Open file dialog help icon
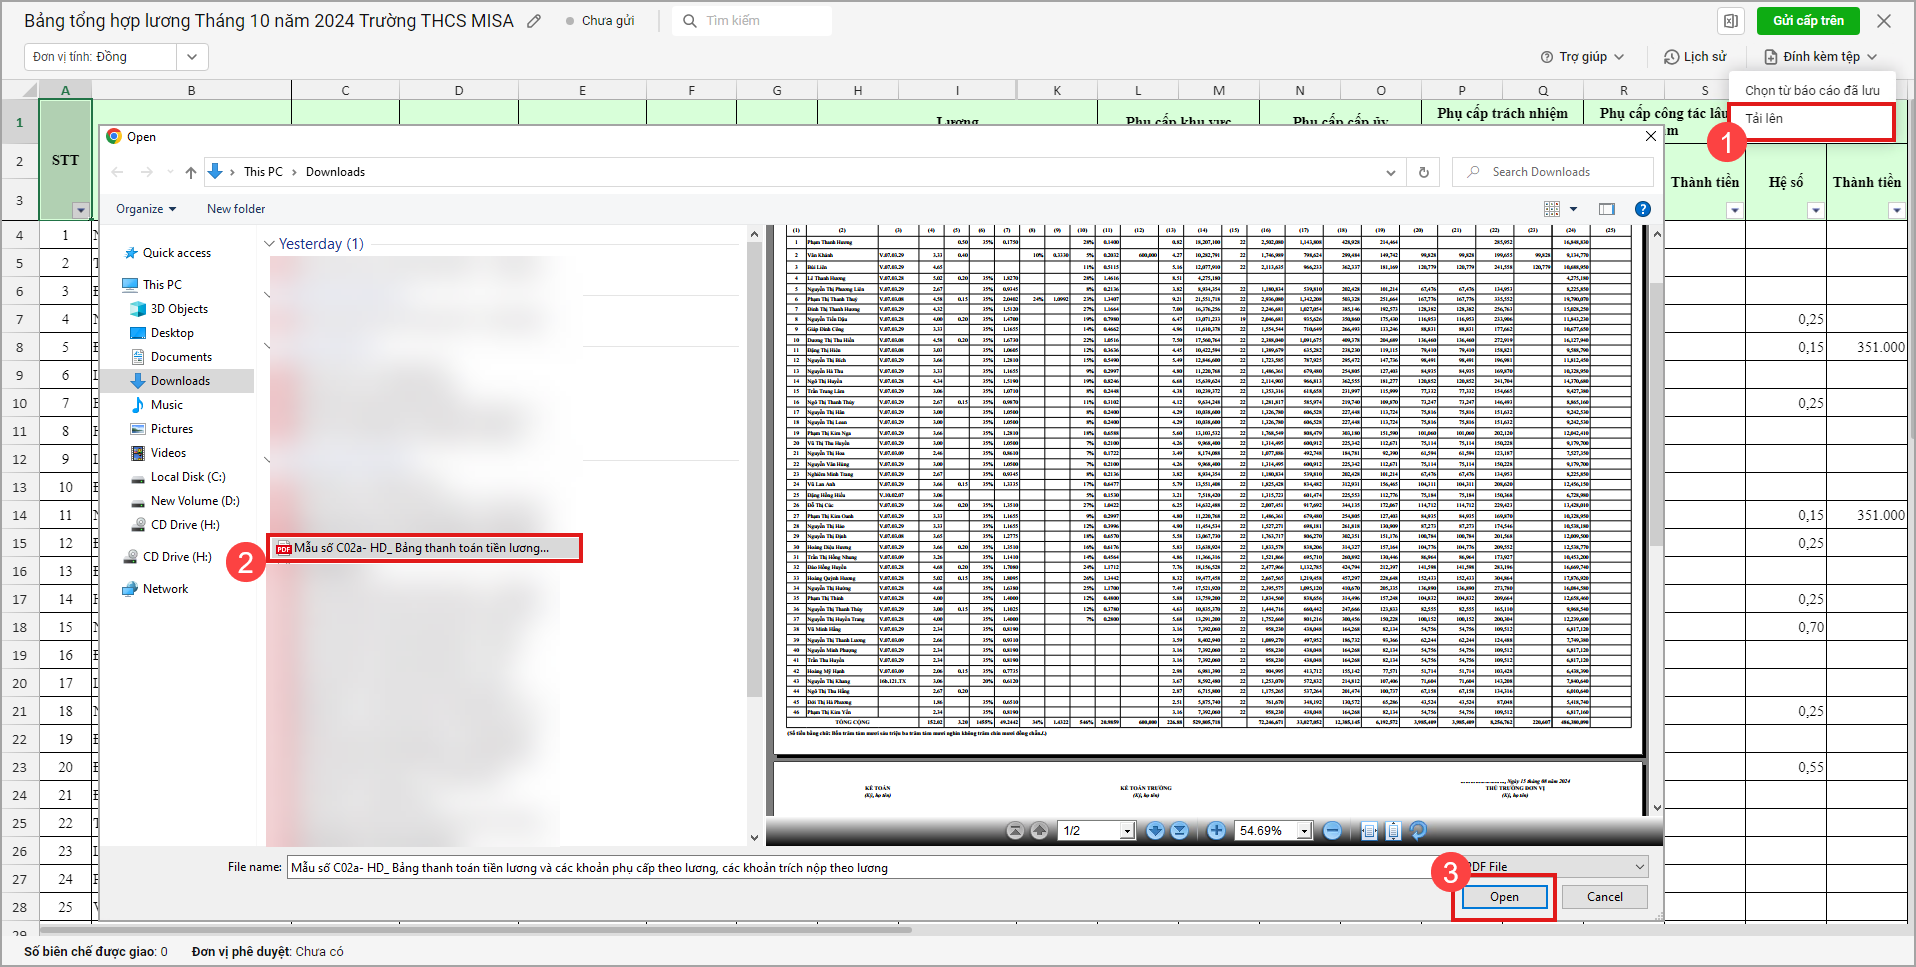1916x967 pixels. tap(1642, 209)
